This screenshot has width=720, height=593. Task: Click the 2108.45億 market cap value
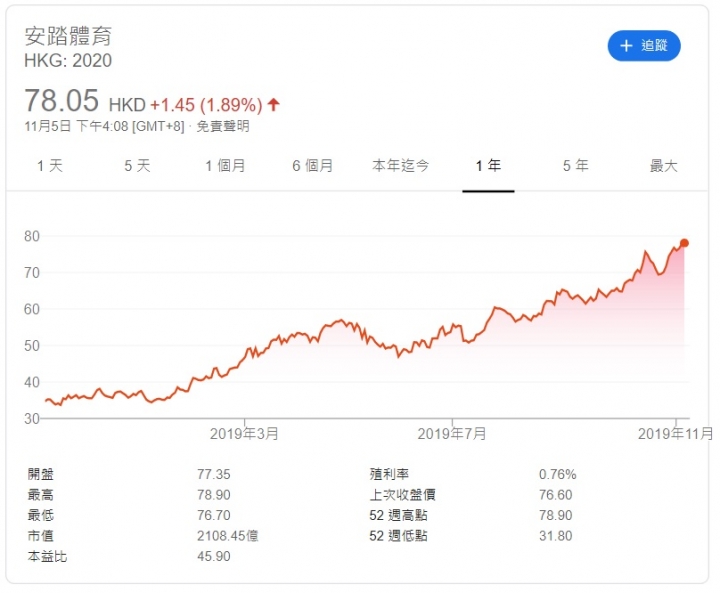point(228,536)
